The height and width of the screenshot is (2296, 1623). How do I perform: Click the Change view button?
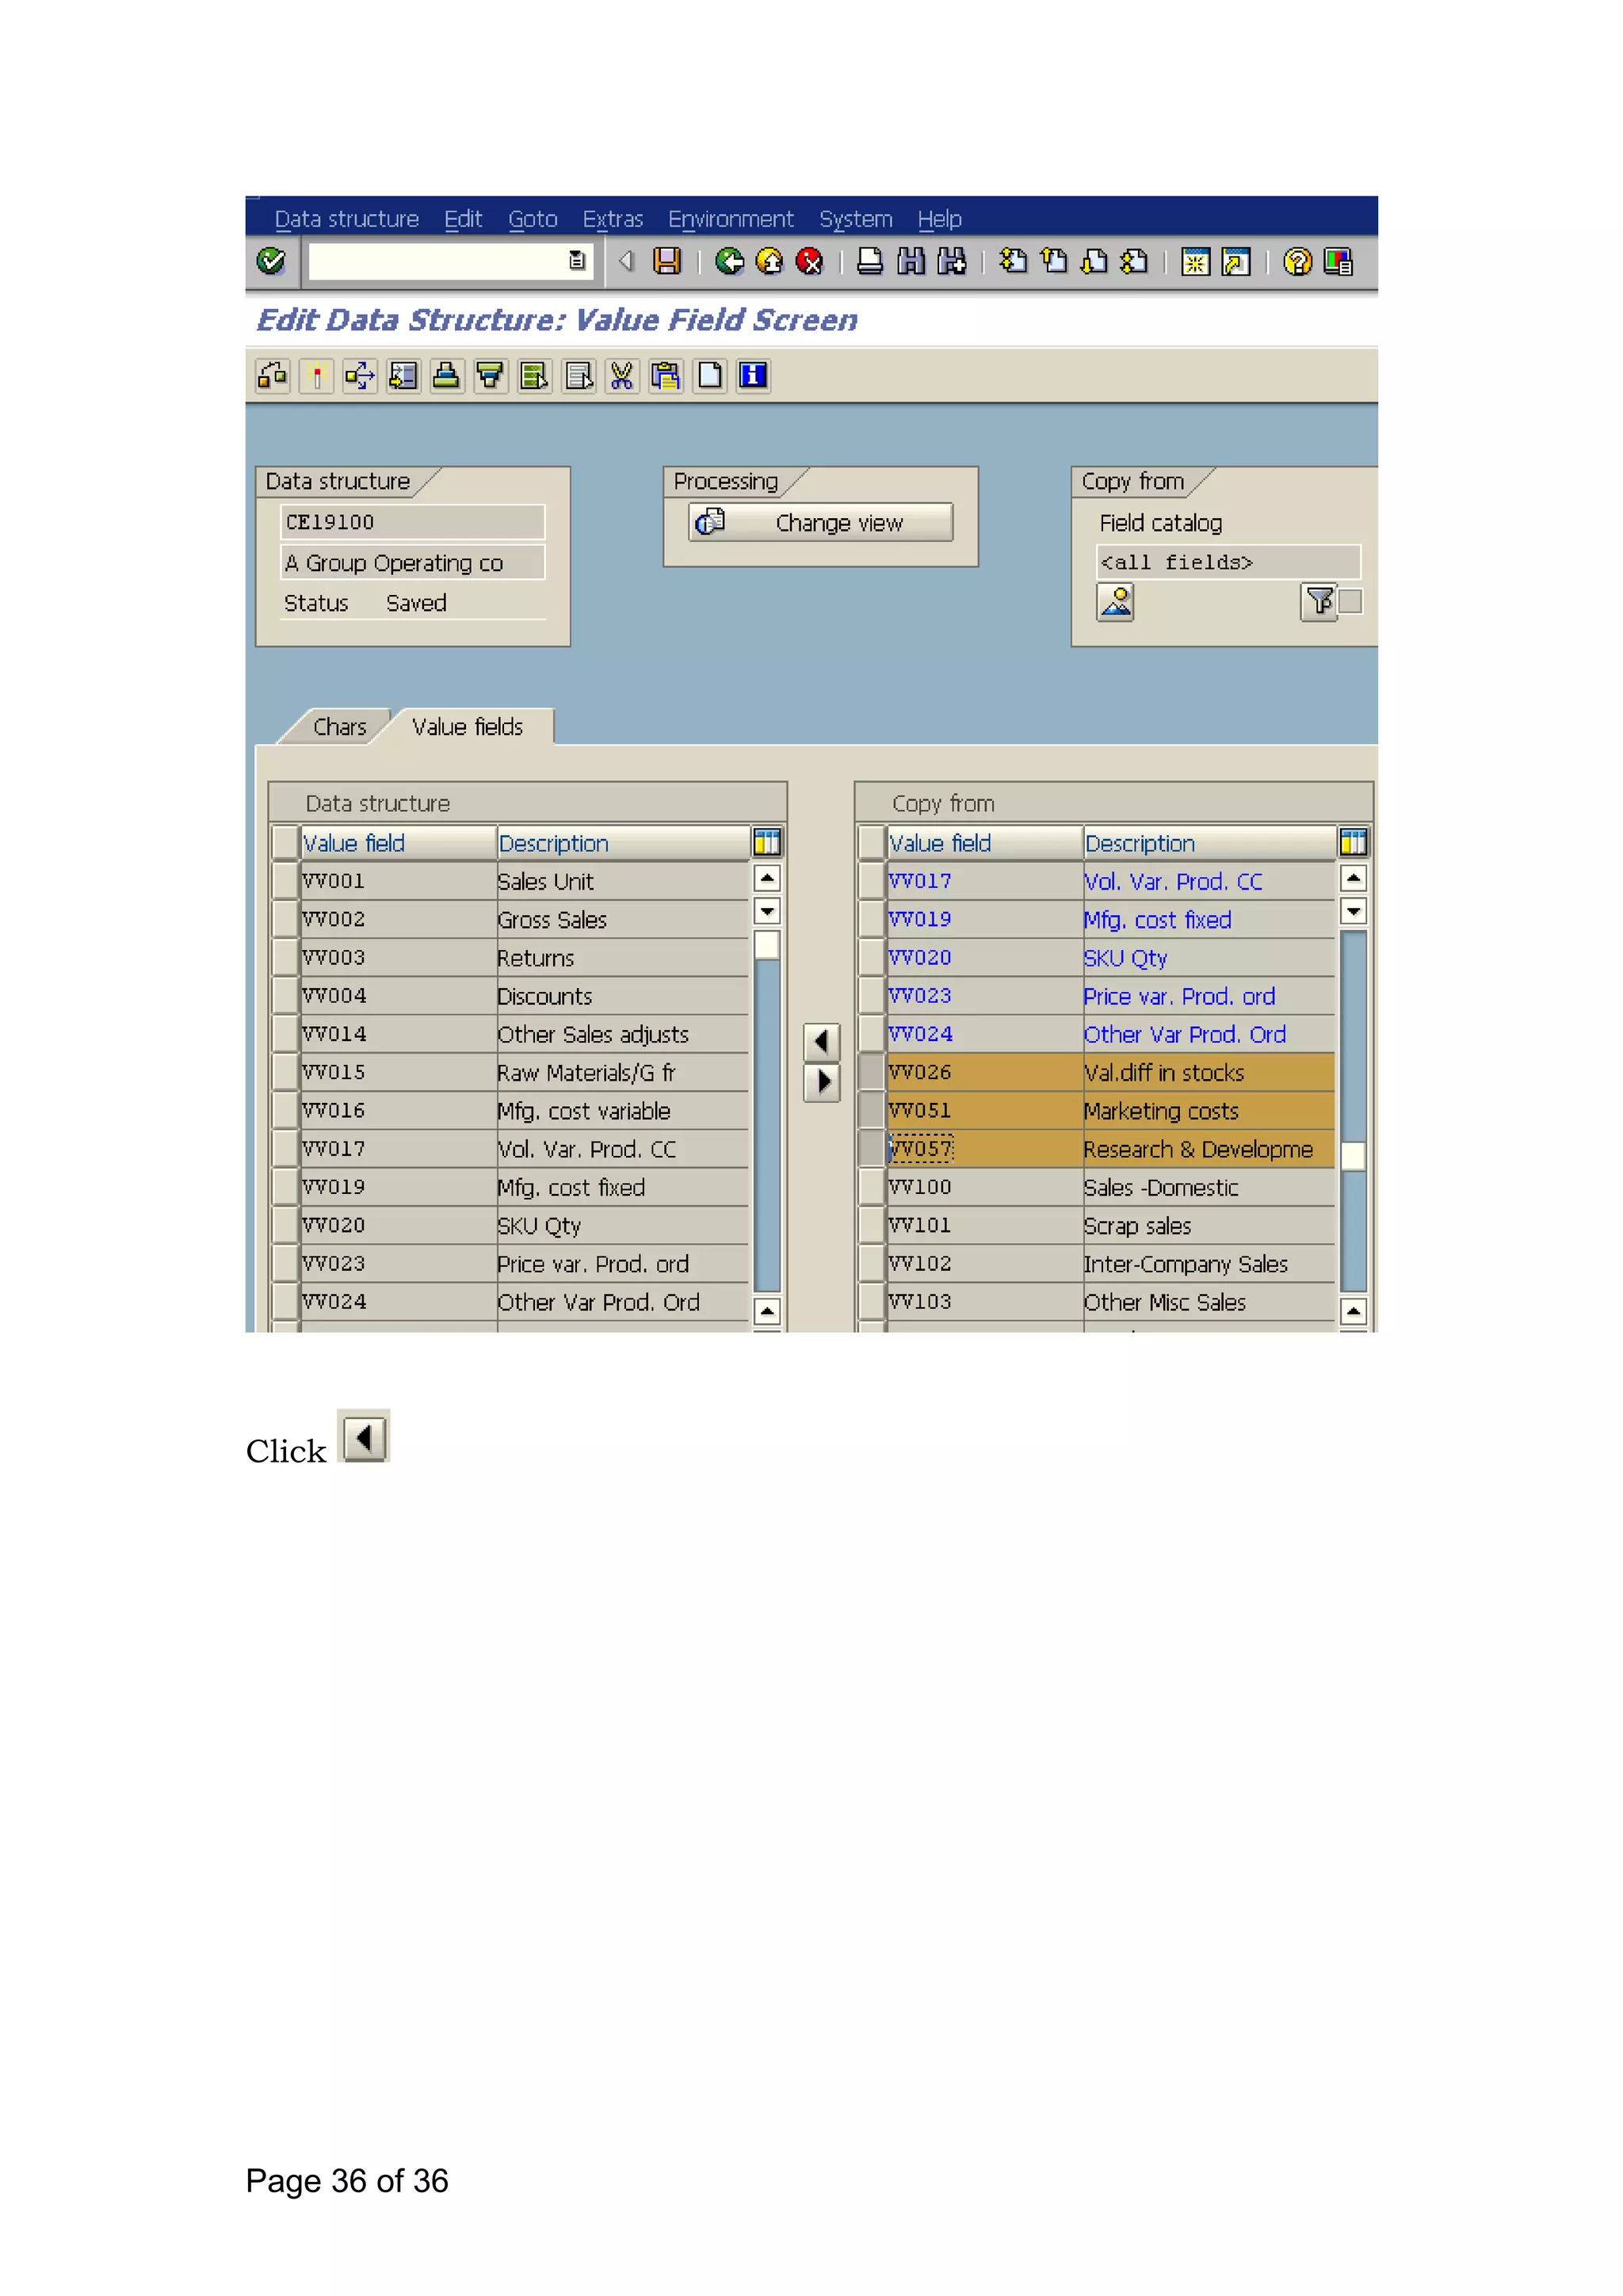(x=820, y=522)
